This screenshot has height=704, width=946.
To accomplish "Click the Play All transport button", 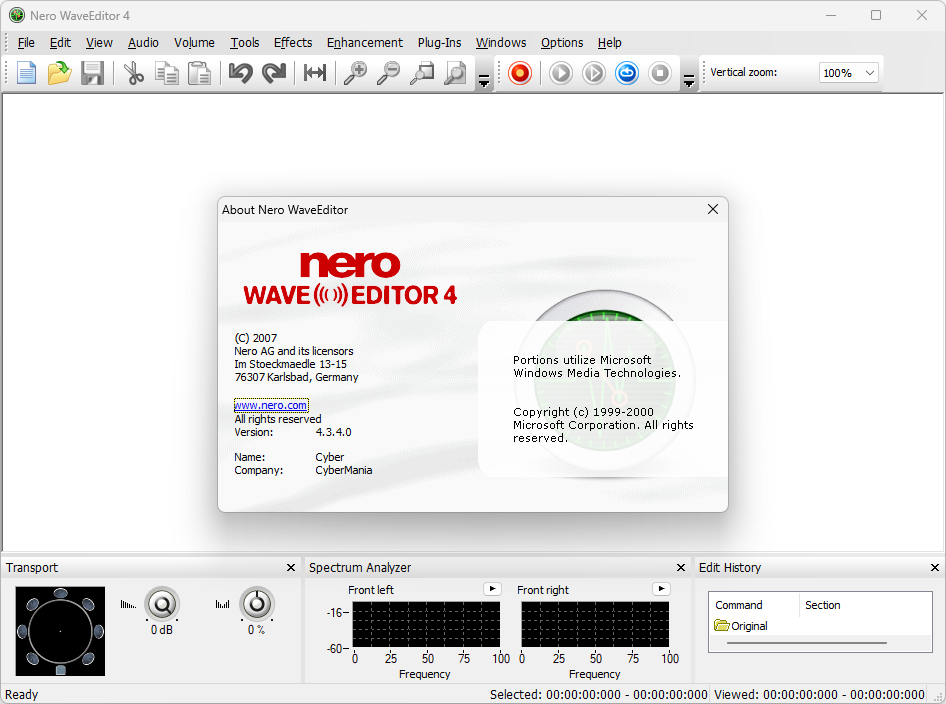I will point(560,73).
